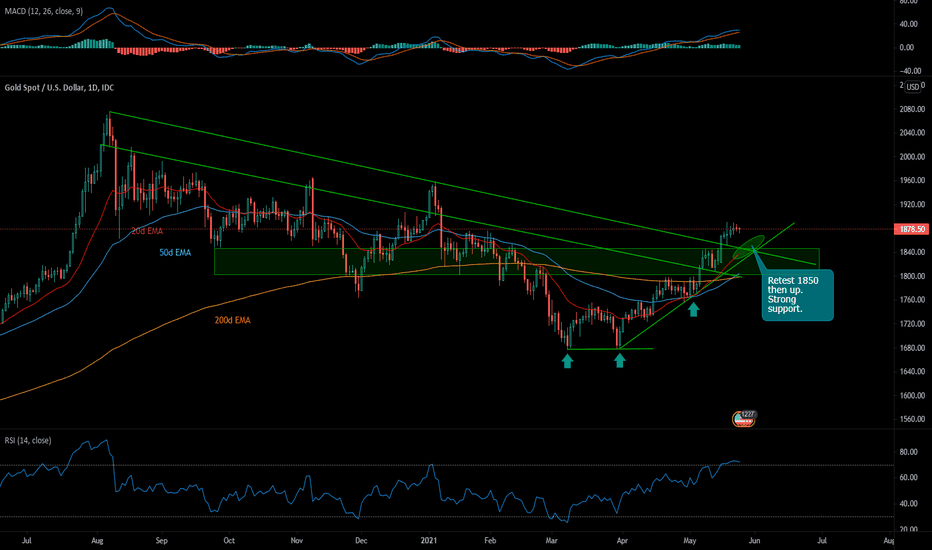
Task: Click the Apr label on time axis
Action: pyautogui.click(x=622, y=541)
